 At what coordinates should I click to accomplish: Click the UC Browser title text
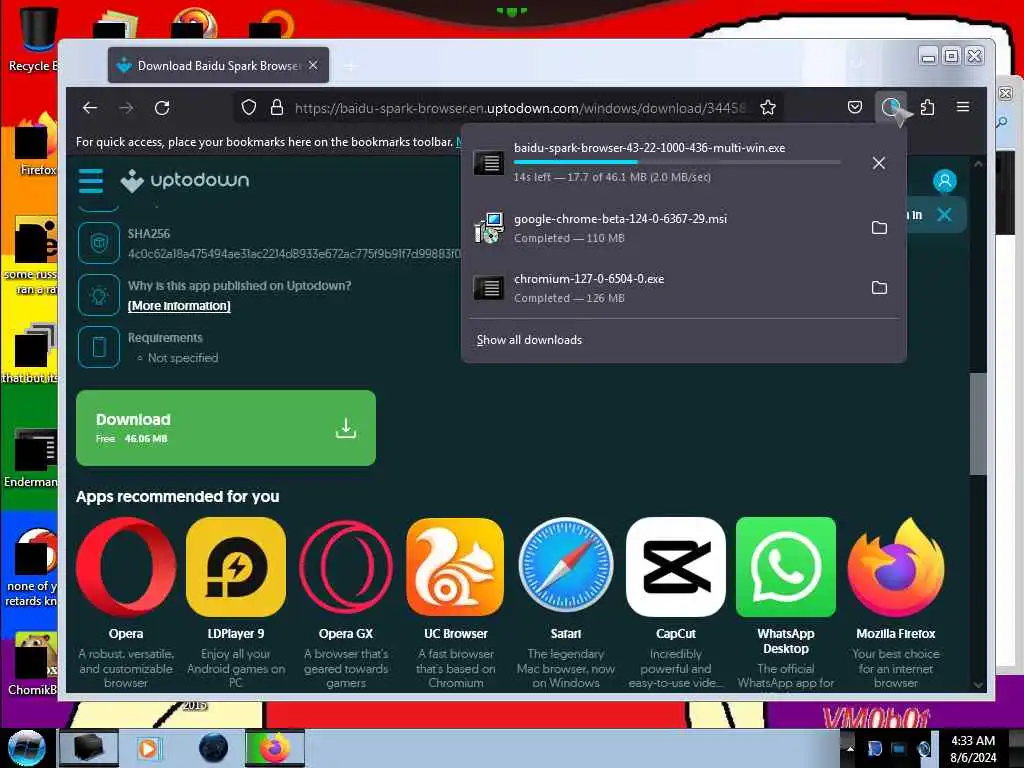coord(456,633)
